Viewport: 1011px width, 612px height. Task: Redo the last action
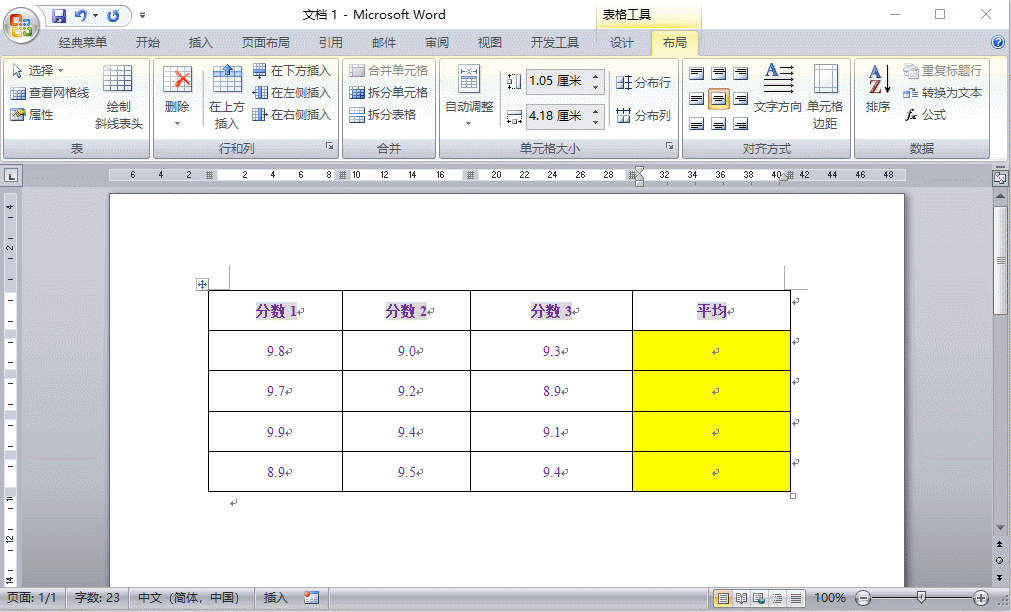(x=113, y=15)
